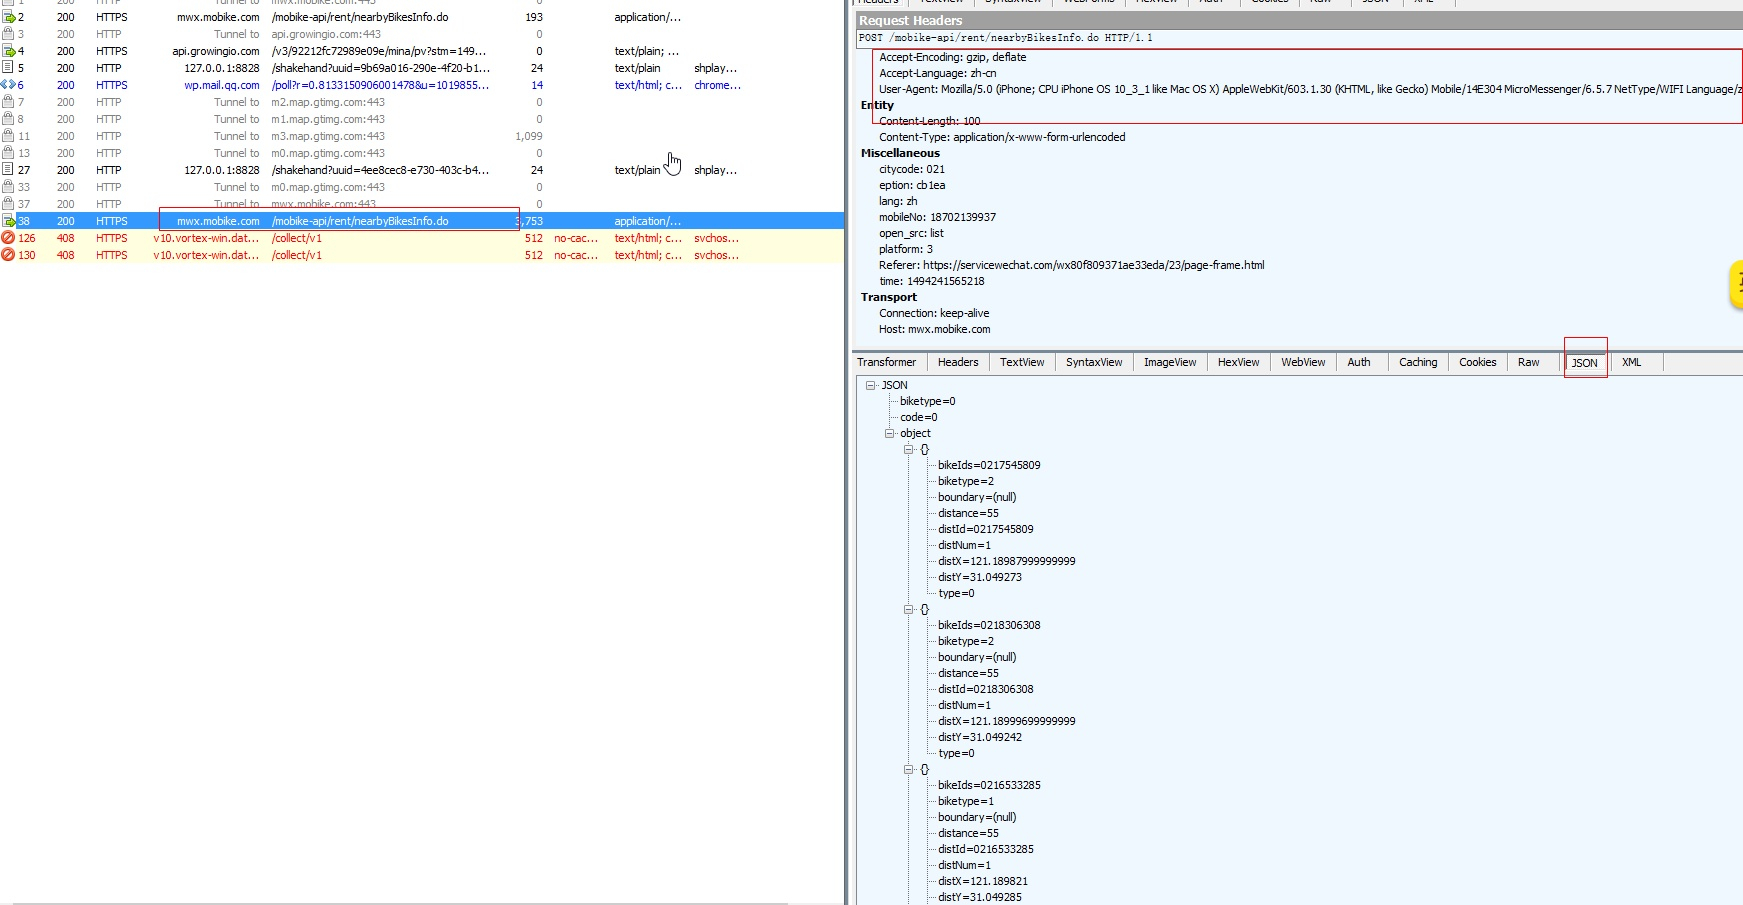1743x905 pixels.
Task: Collapse the {} entry above bikeIds=0216533285
Action: click(x=909, y=769)
